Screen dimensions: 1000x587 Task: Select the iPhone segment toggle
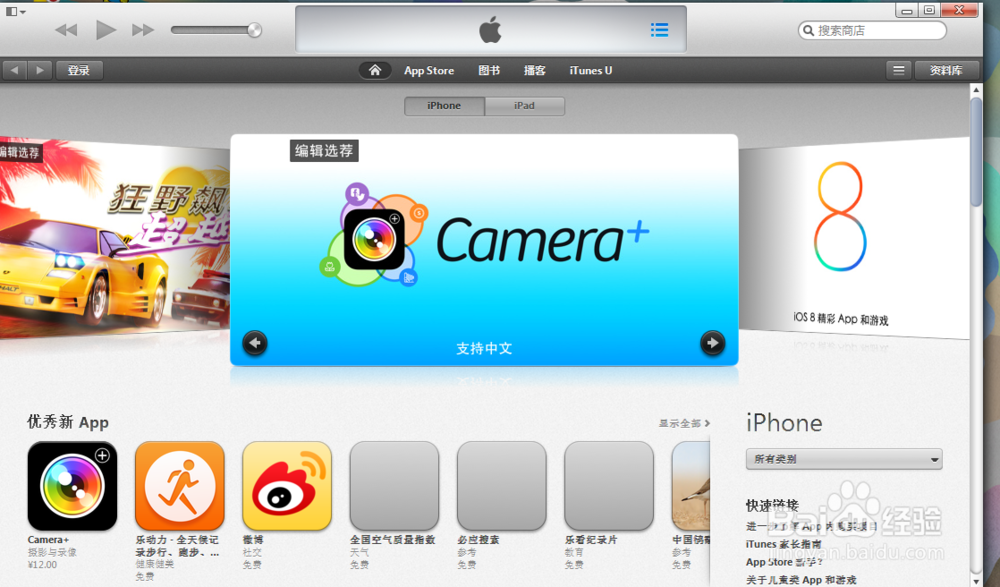click(444, 106)
